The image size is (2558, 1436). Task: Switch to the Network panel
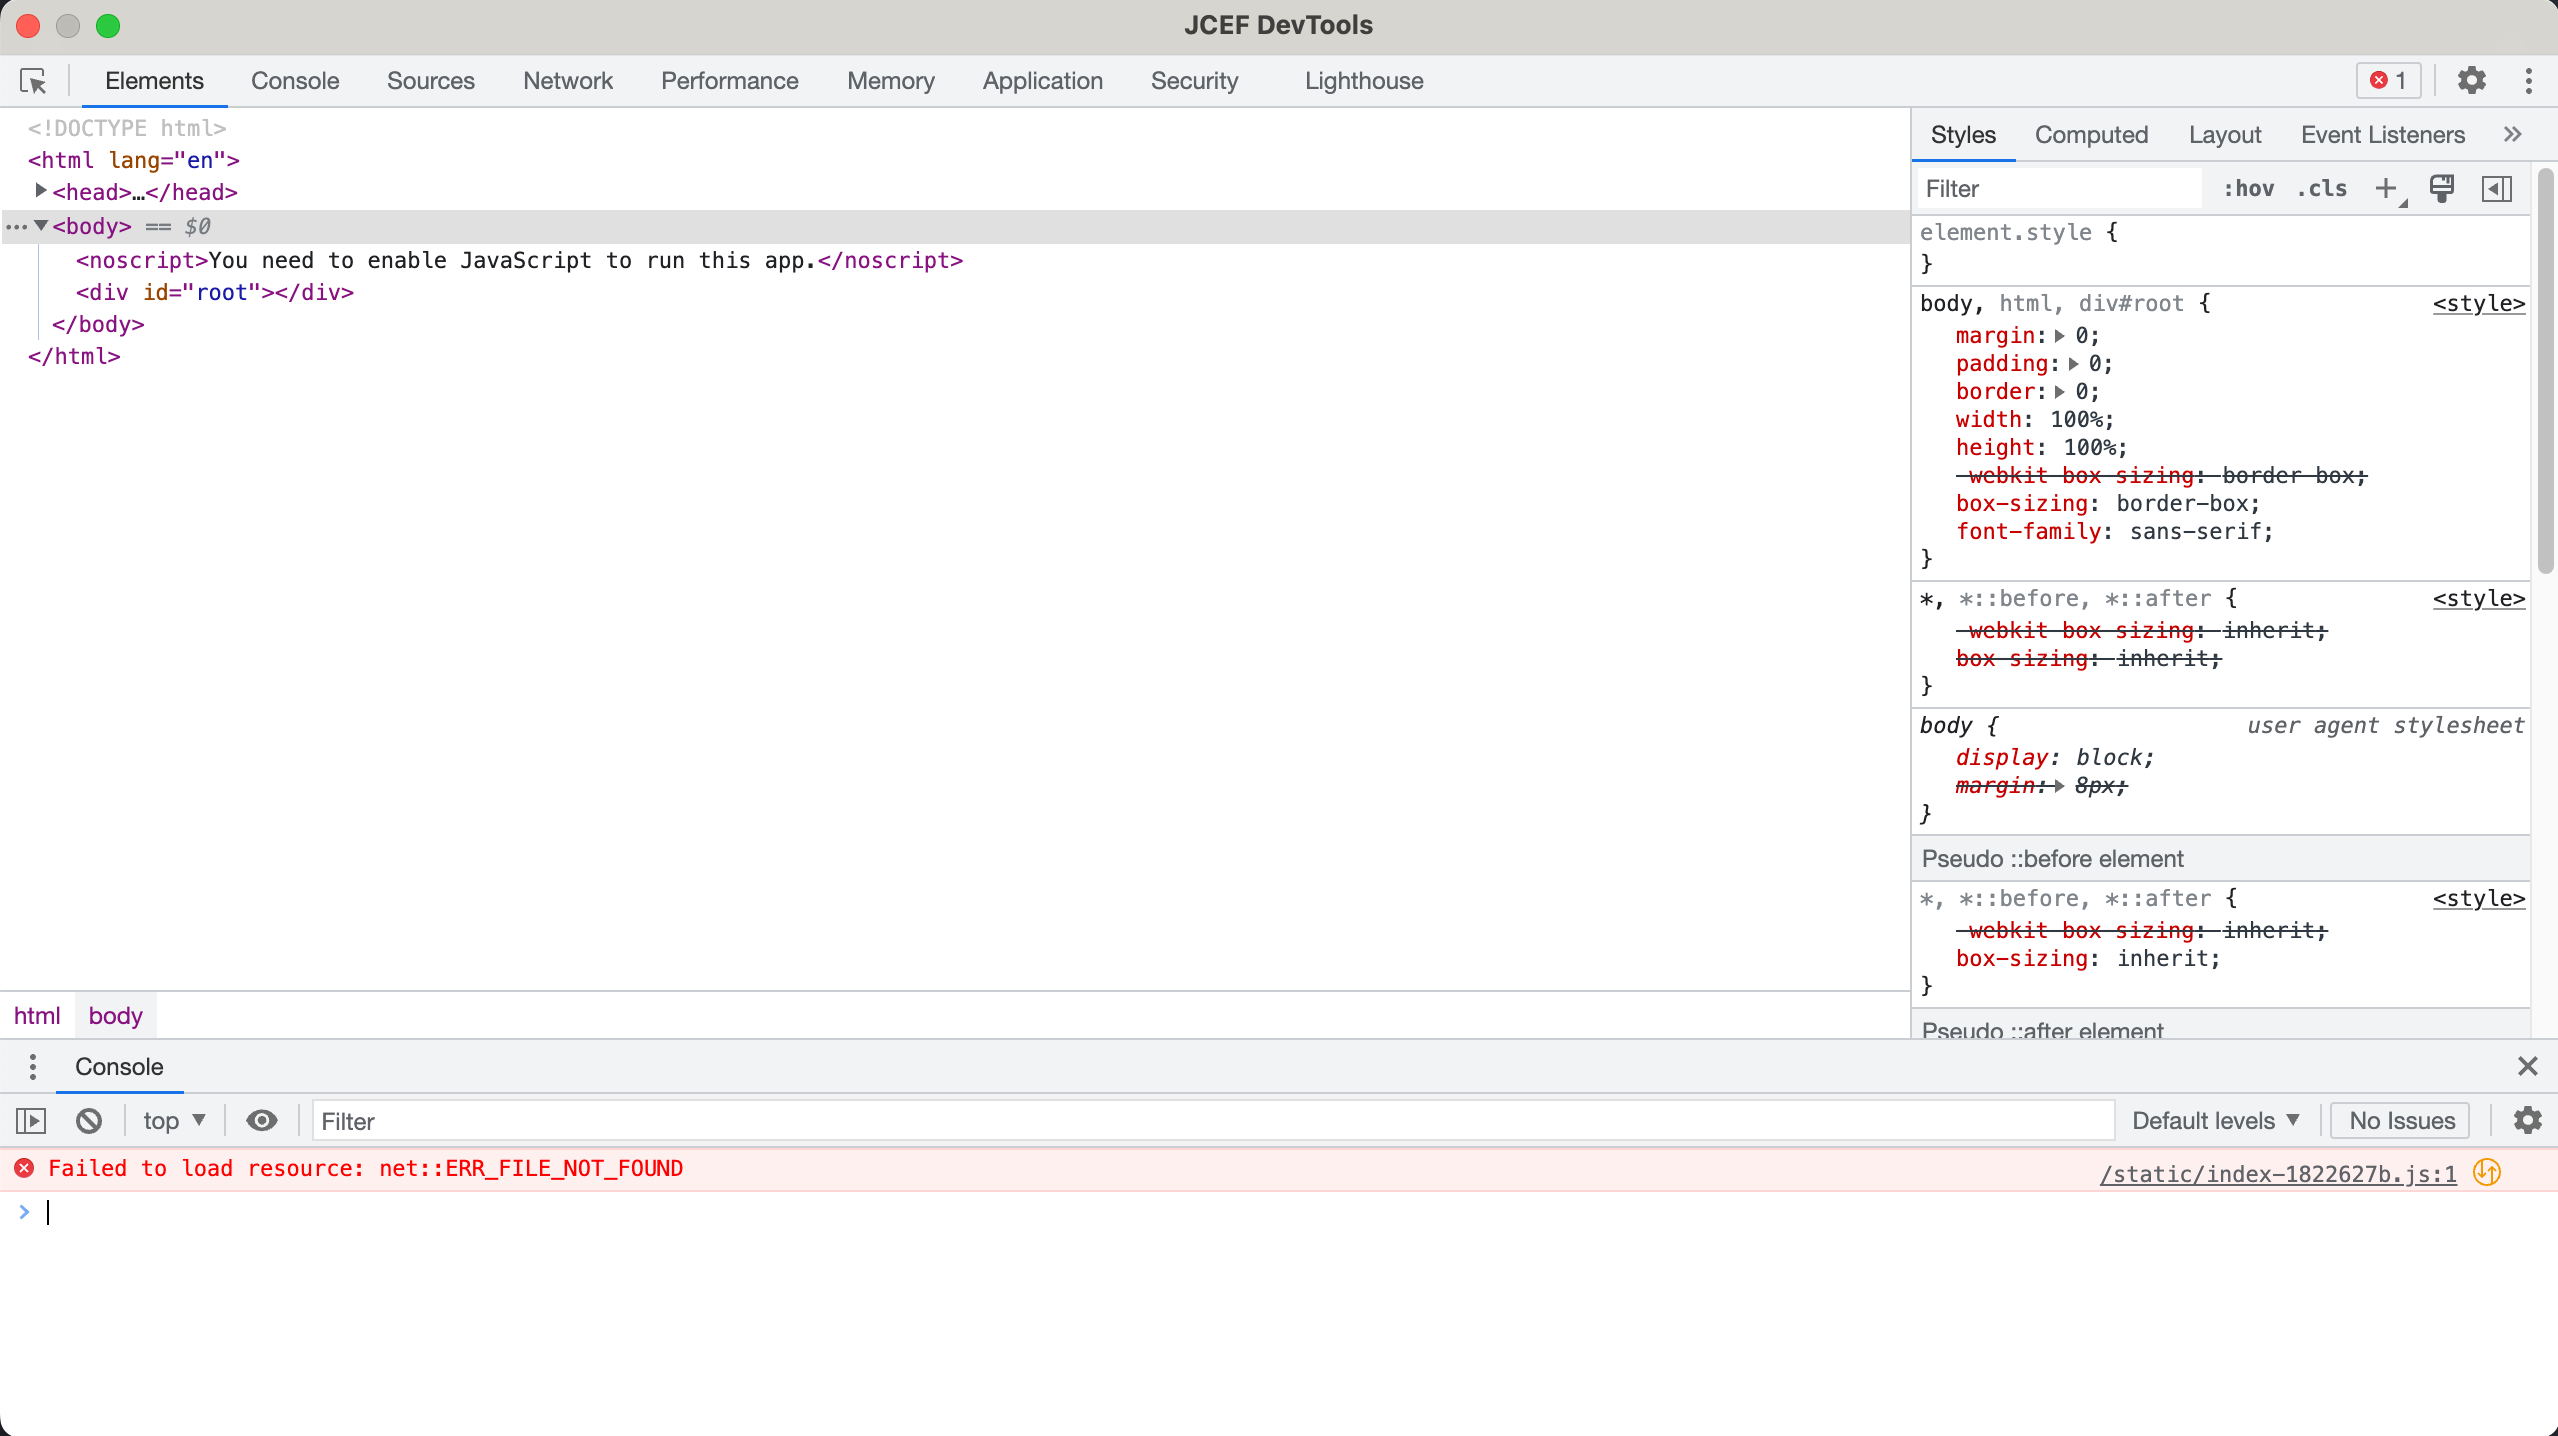pyautogui.click(x=567, y=81)
